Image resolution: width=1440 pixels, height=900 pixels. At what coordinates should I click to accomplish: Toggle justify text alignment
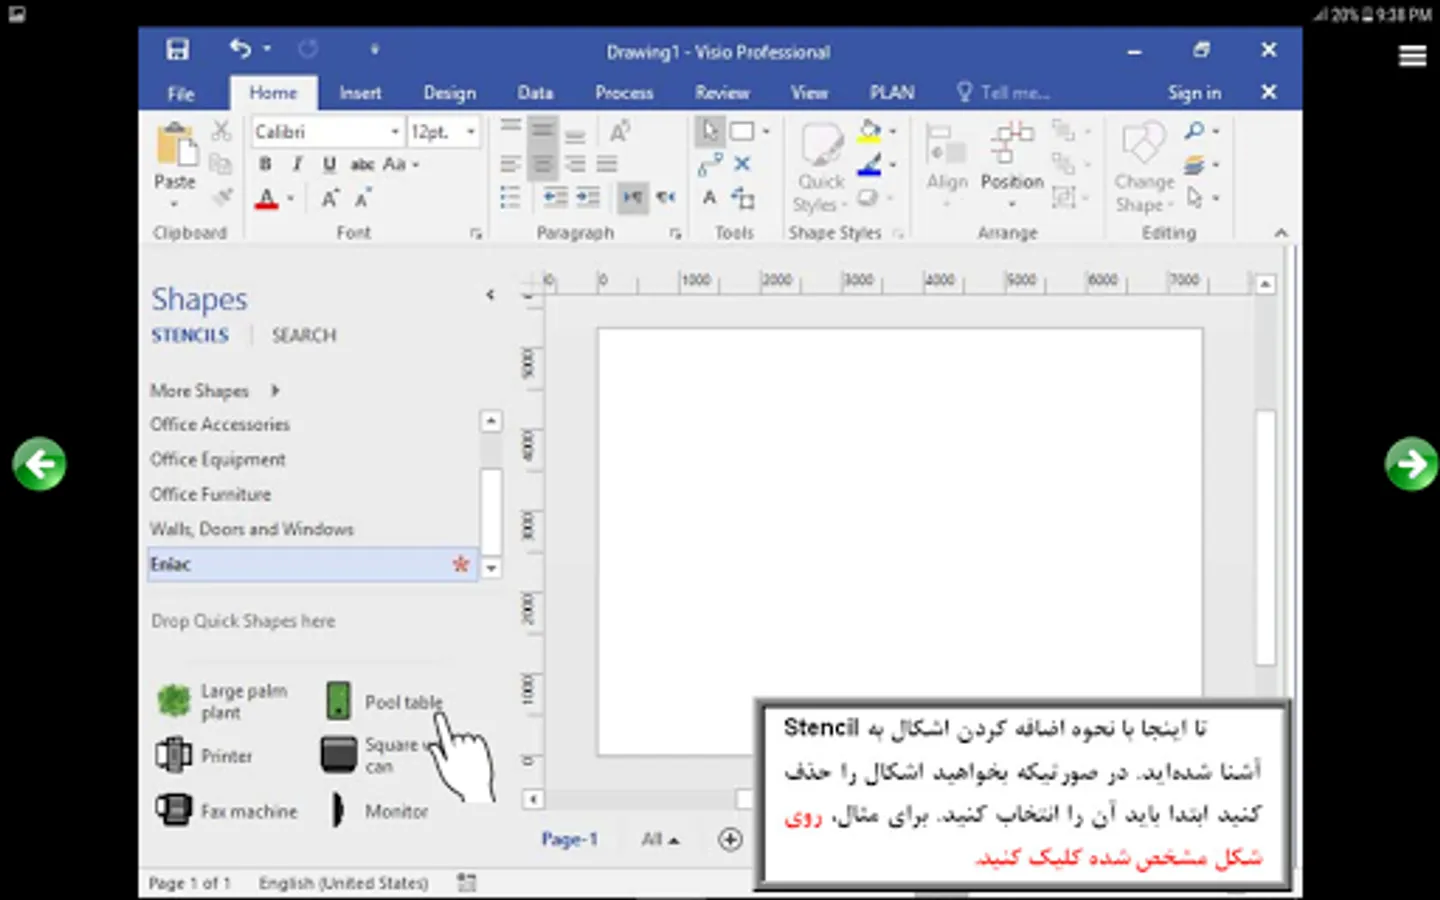607,164
